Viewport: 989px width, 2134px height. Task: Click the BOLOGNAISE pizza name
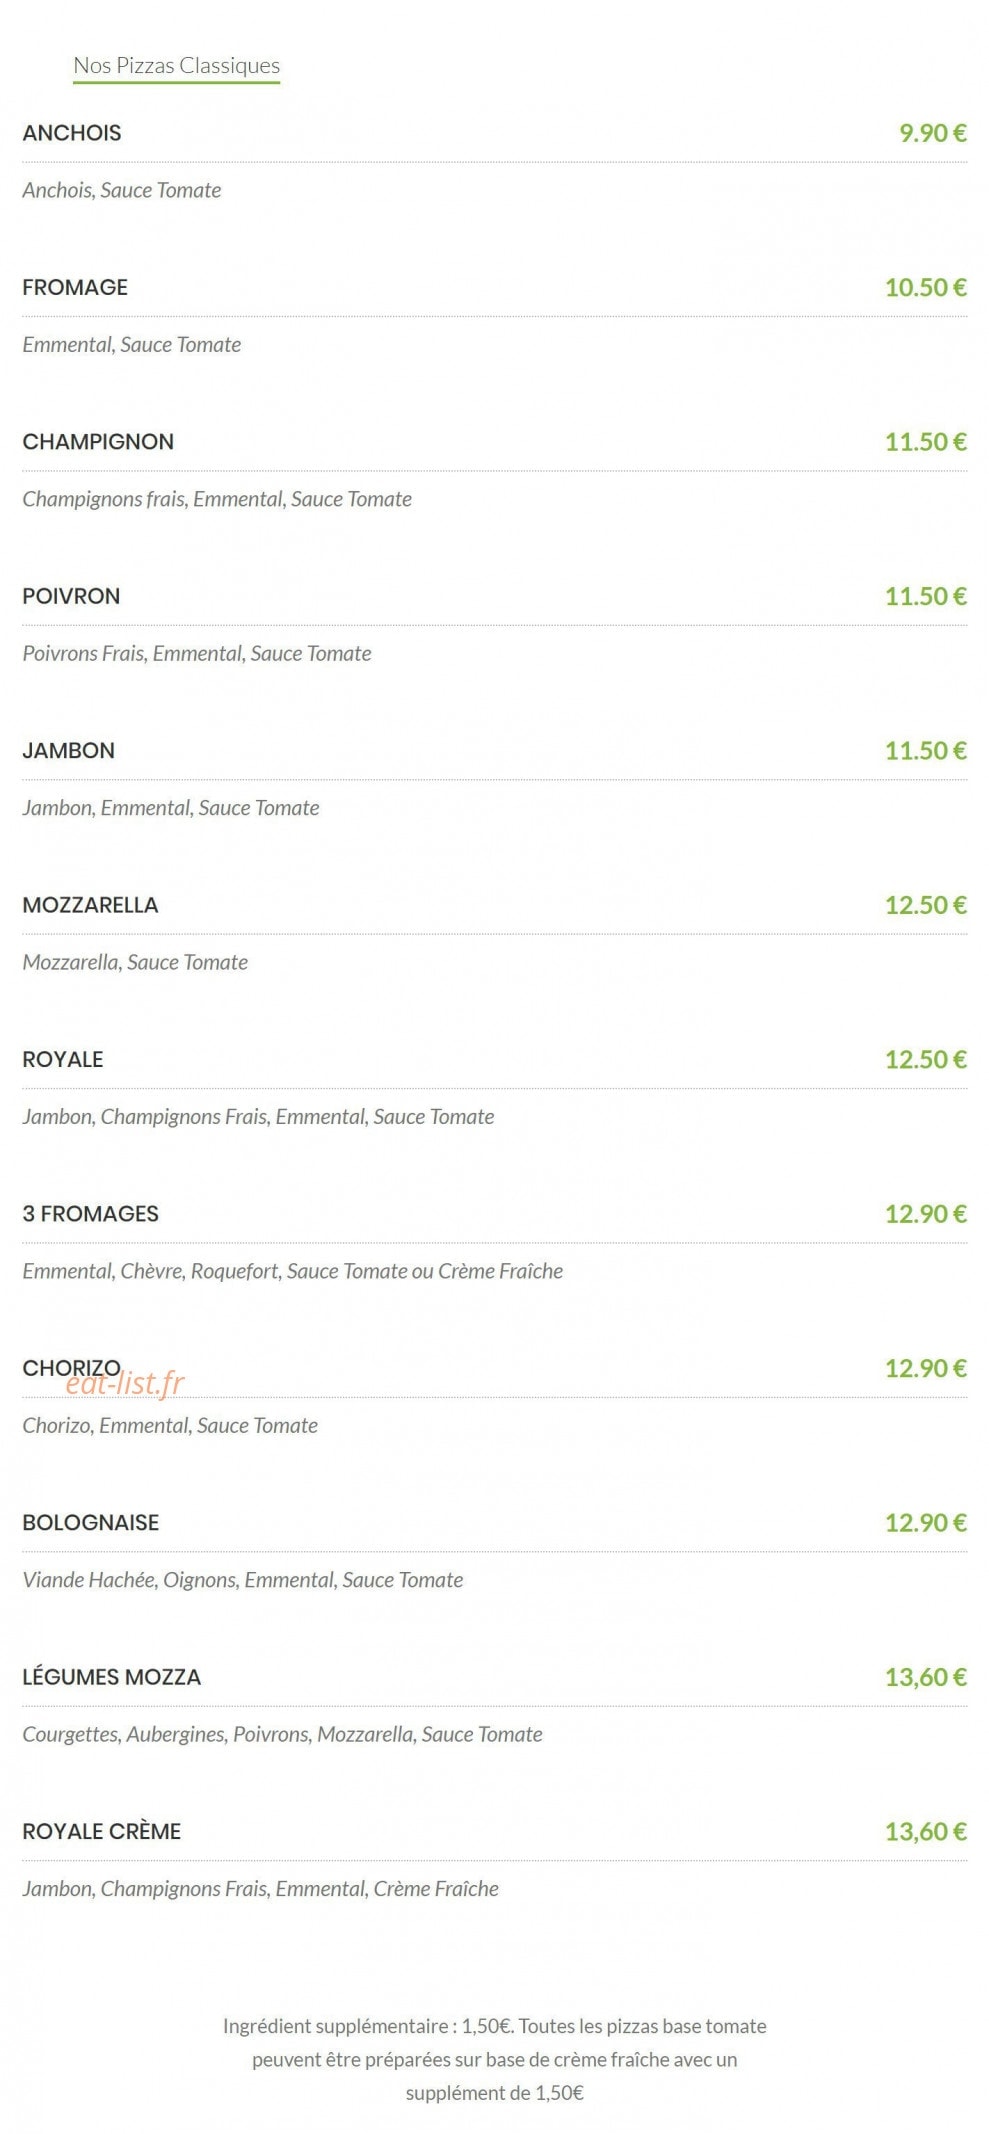click(91, 1523)
